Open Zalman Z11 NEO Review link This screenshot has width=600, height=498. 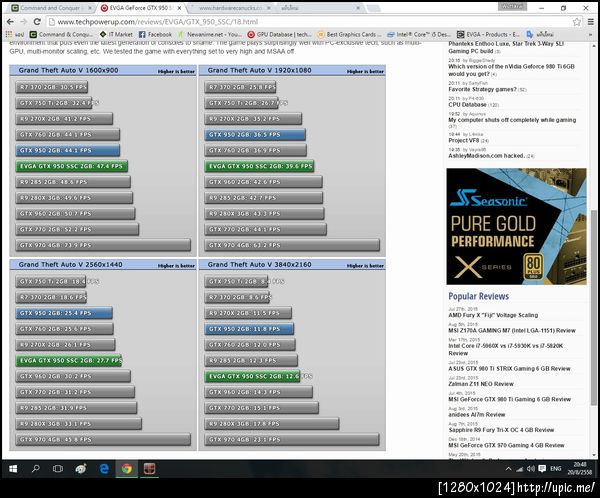(481, 384)
